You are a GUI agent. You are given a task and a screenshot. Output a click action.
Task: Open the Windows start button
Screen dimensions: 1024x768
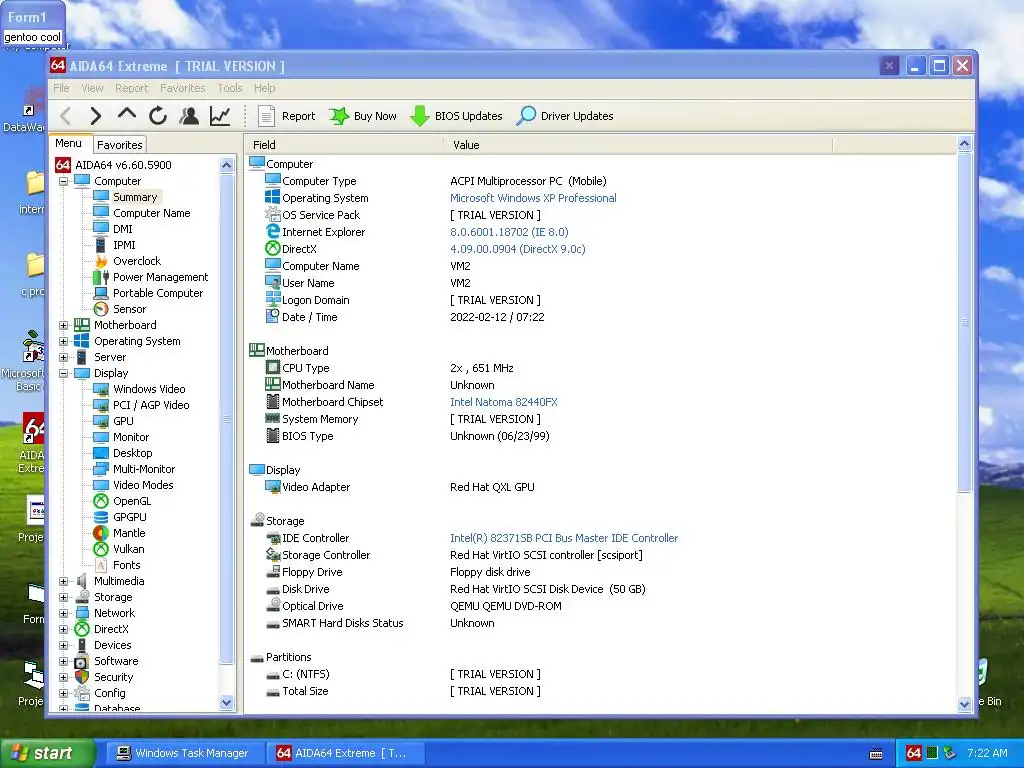click(47, 753)
